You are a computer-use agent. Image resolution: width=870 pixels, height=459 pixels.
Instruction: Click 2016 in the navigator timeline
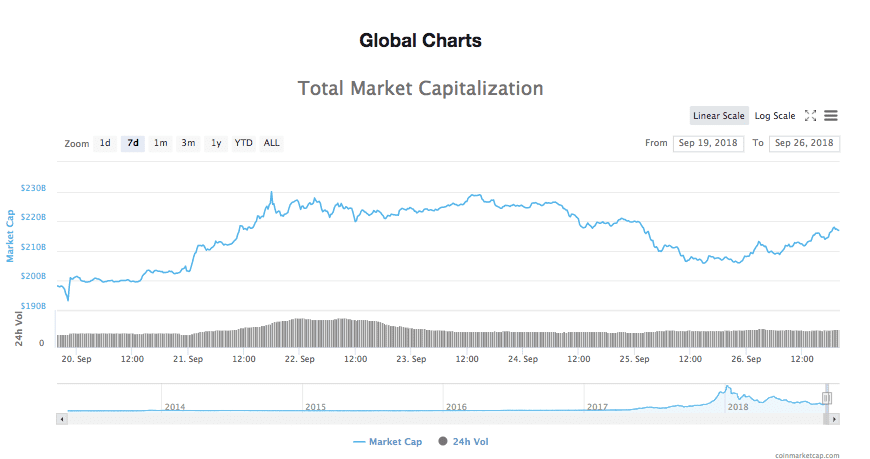pyautogui.click(x=456, y=407)
